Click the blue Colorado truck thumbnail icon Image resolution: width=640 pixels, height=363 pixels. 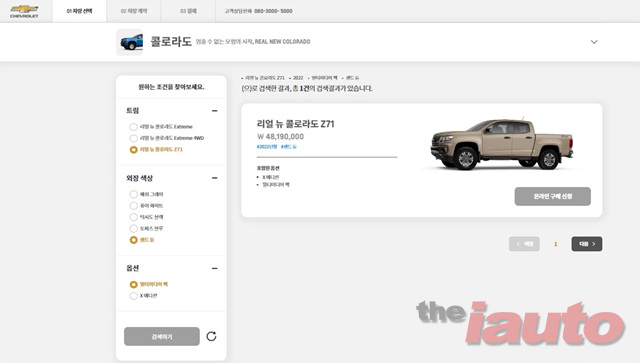[x=130, y=42]
